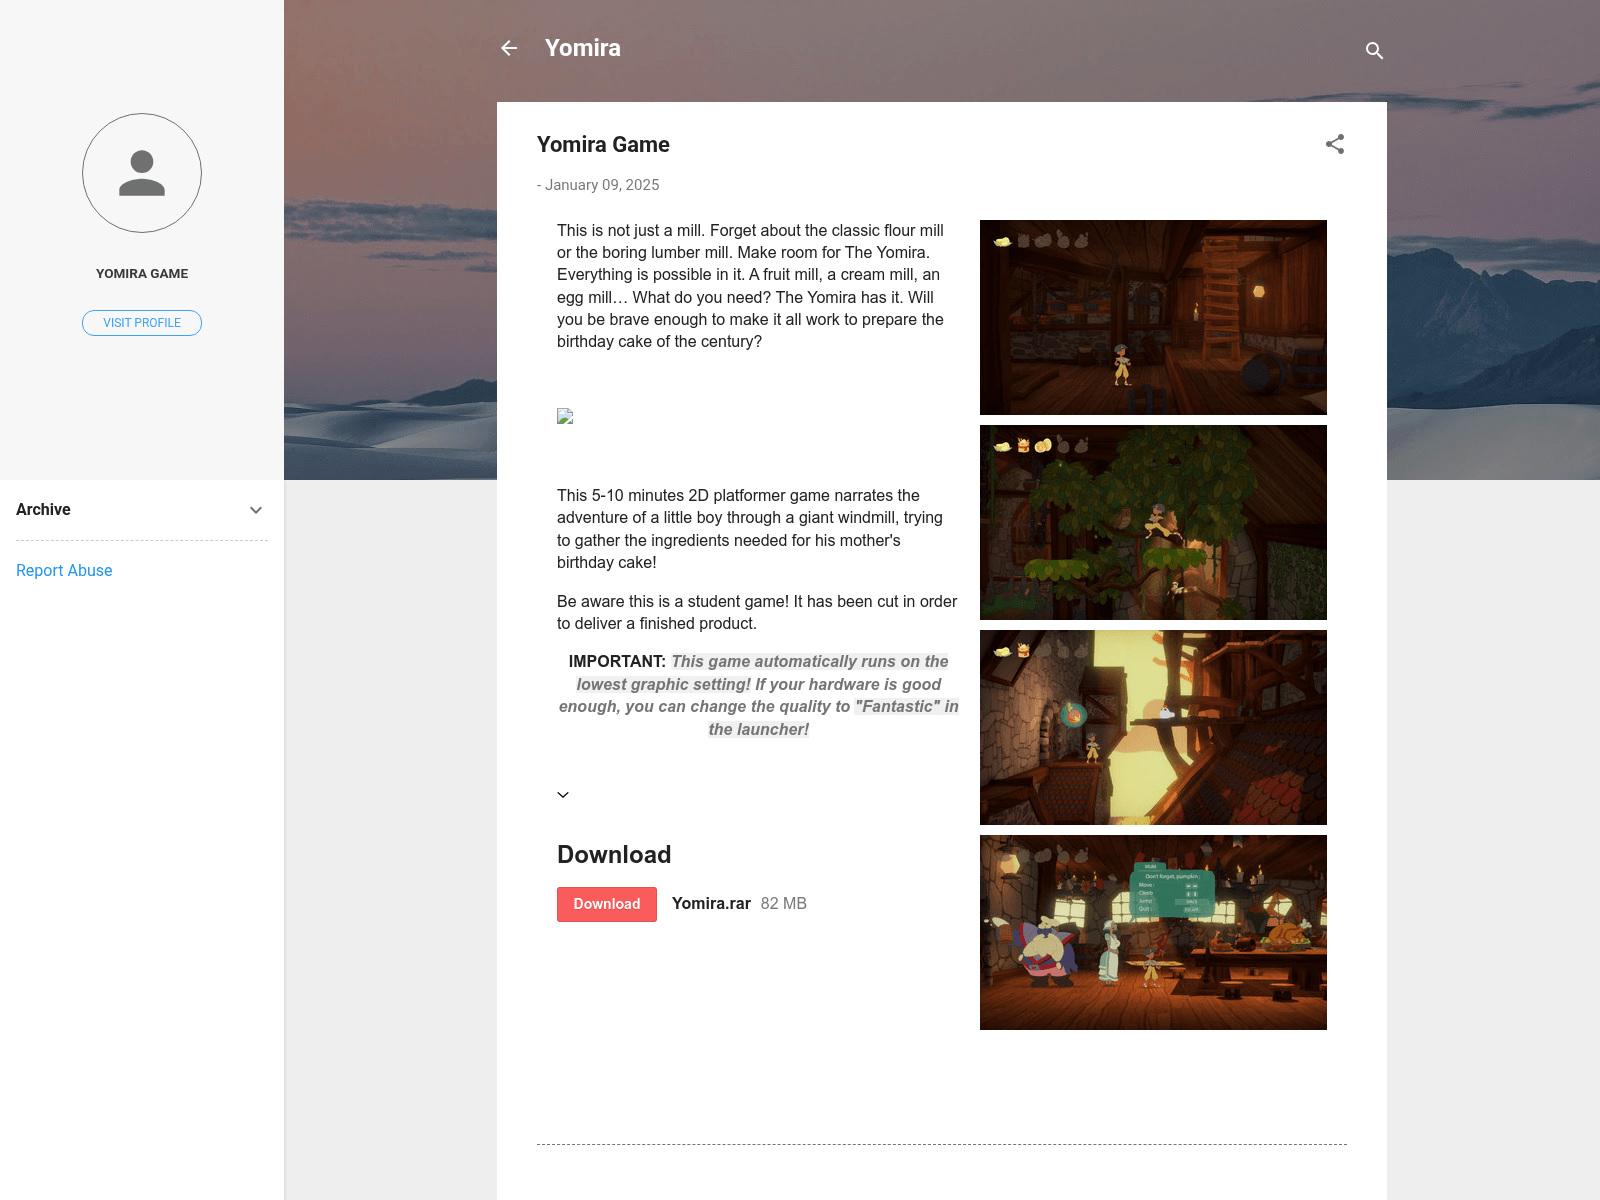Click the Archive section label

tap(43, 510)
